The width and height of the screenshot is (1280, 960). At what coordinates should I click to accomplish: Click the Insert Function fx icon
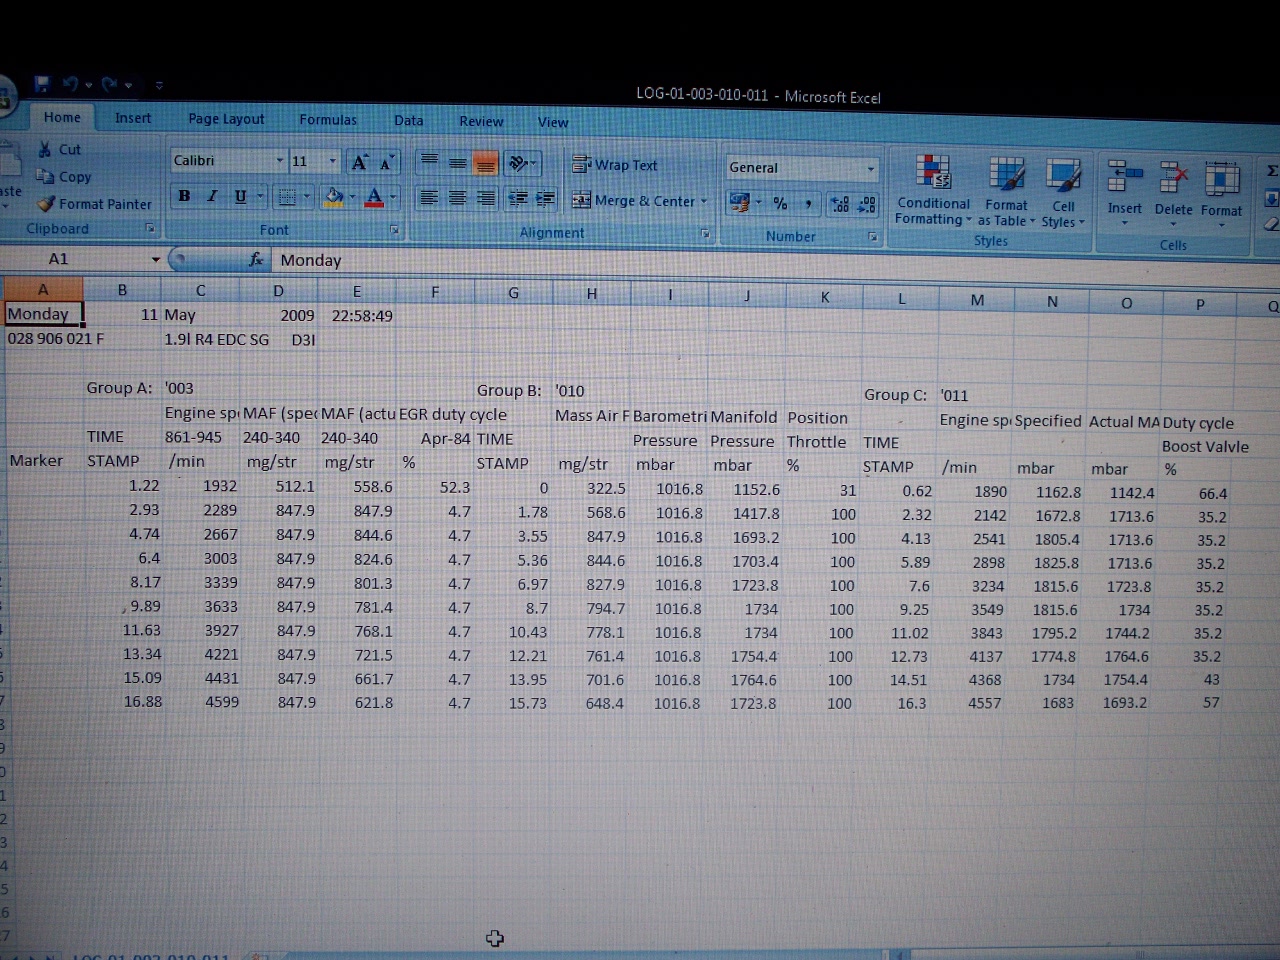tap(256, 259)
